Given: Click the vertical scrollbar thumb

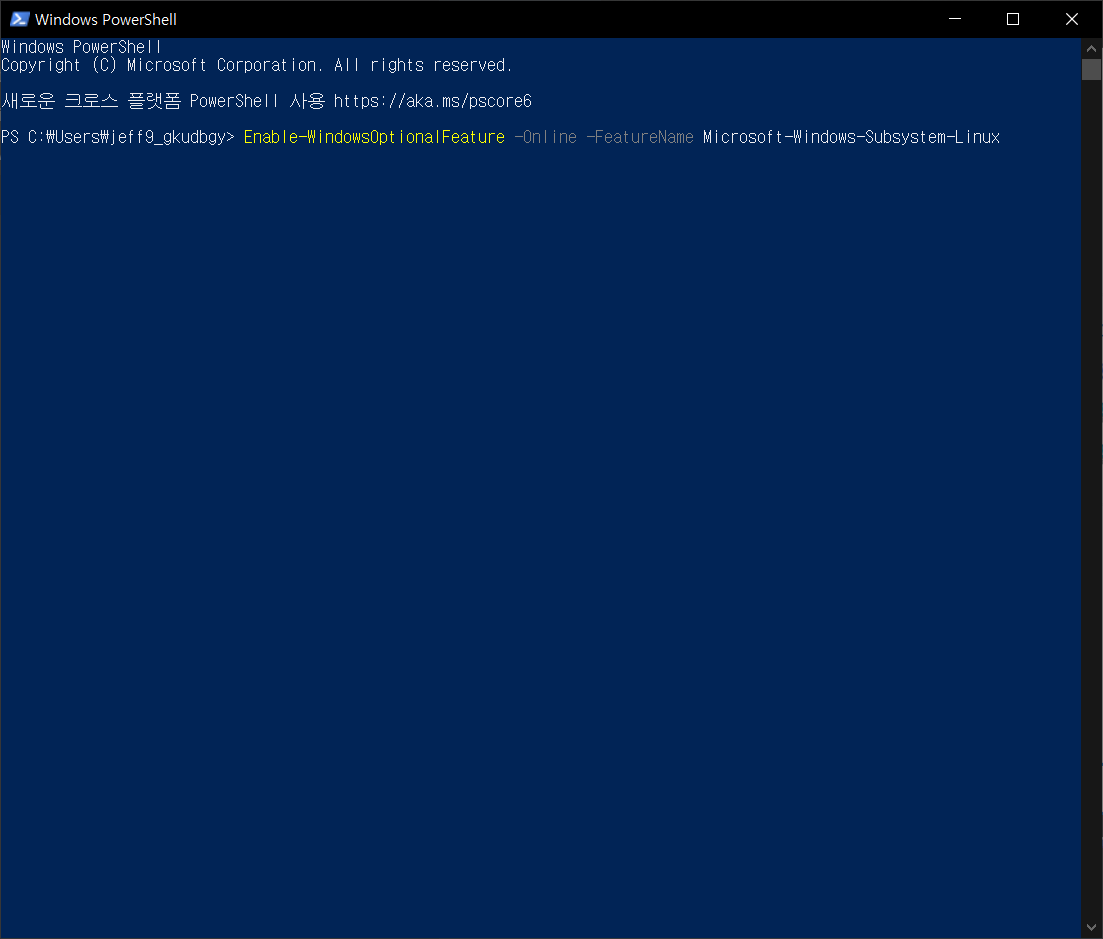Looking at the screenshot, I should point(1091,70).
